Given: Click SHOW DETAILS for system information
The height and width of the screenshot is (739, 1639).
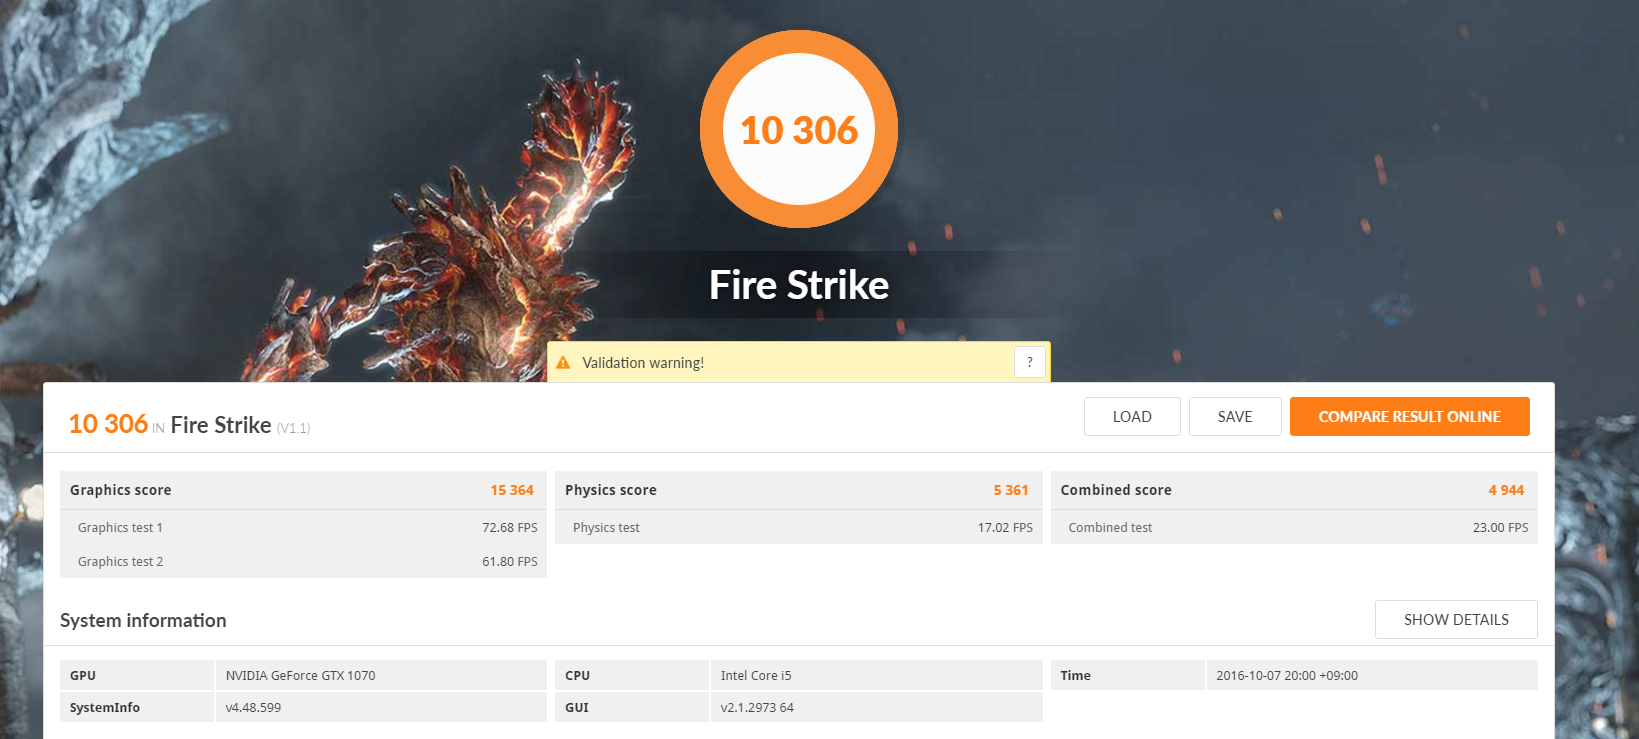Looking at the screenshot, I should pyautogui.click(x=1456, y=620).
